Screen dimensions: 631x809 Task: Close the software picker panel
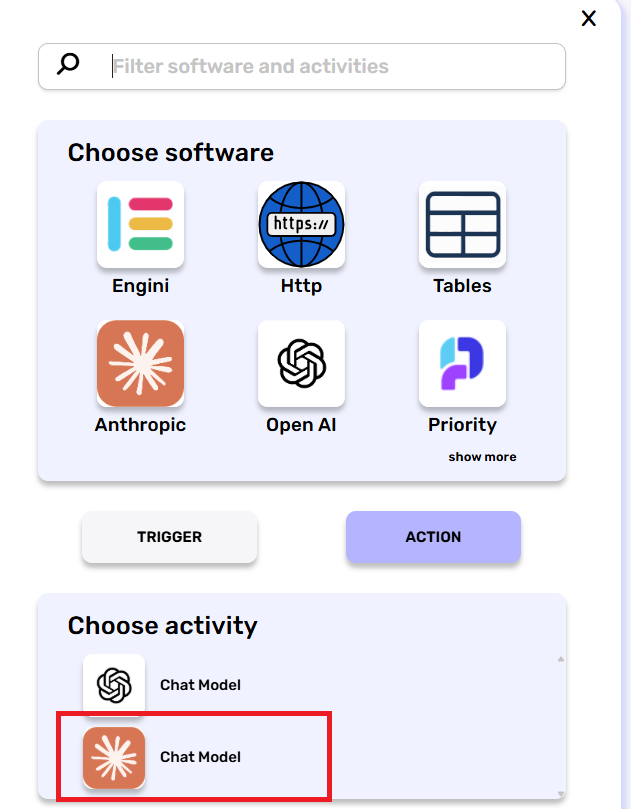[589, 18]
